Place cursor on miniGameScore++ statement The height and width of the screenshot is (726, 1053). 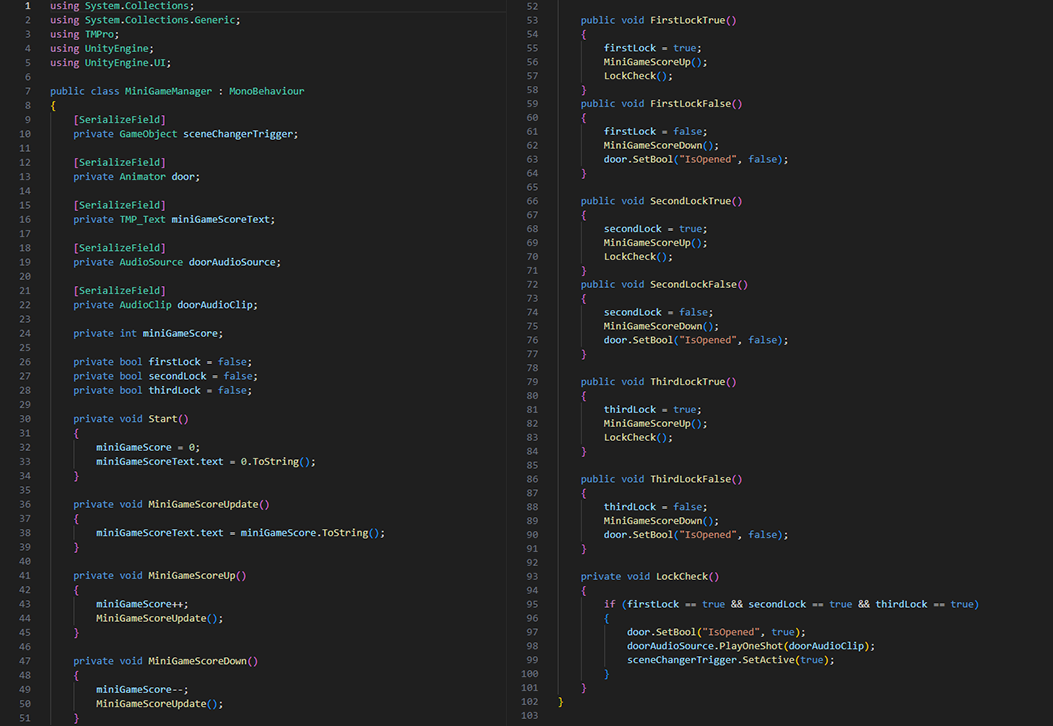[x=142, y=604]
